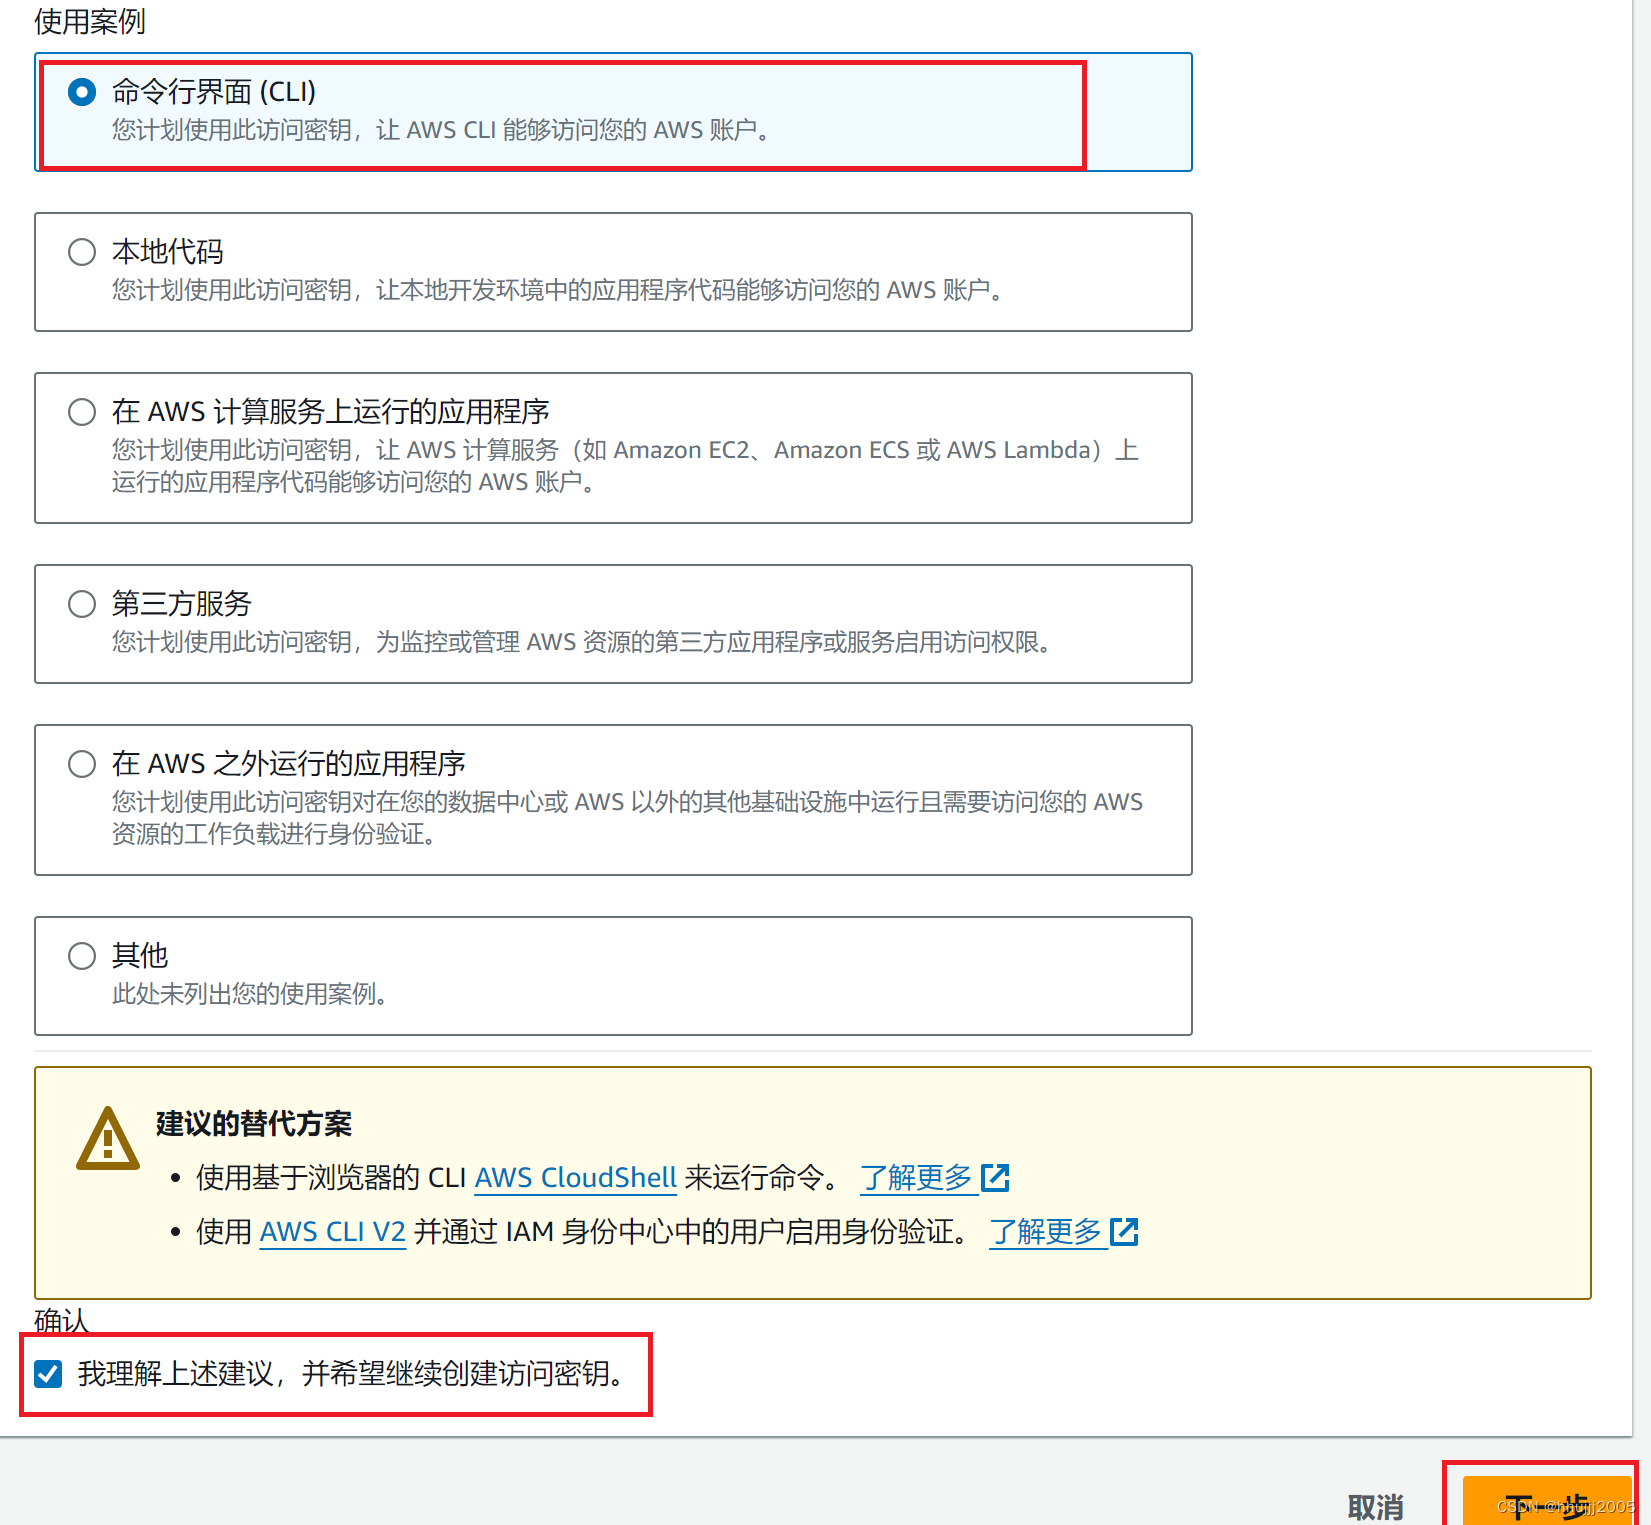Click the 第三方服务 option card area
This screenshot has height=1525, width=1651.
[x=613, y=623]
